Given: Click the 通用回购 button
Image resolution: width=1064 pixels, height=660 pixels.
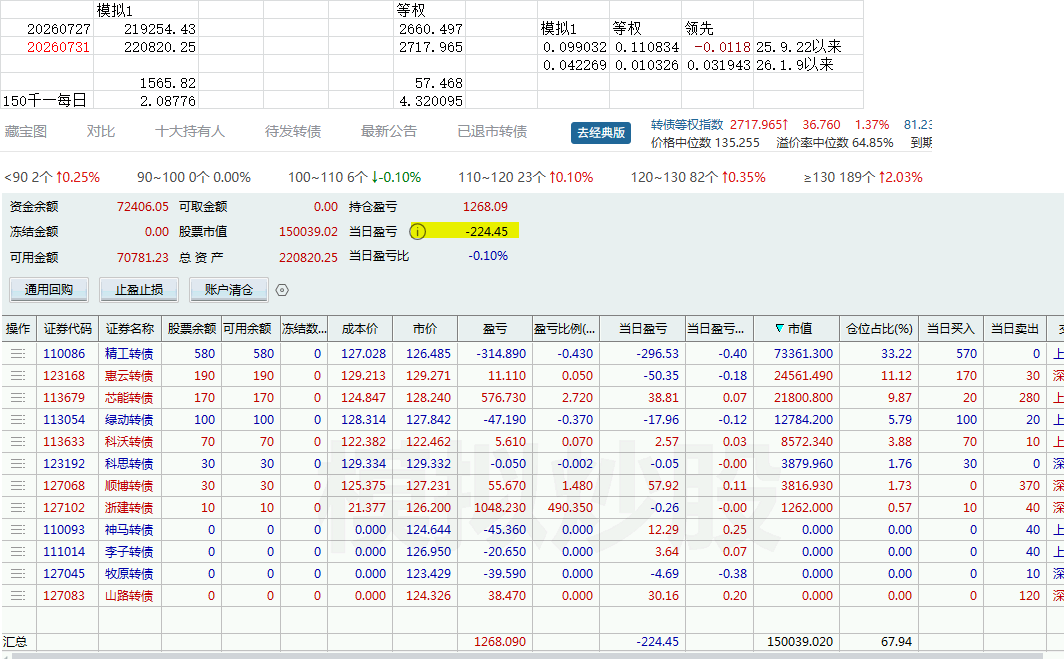Looking at the screenshot, I should [49, 290].
